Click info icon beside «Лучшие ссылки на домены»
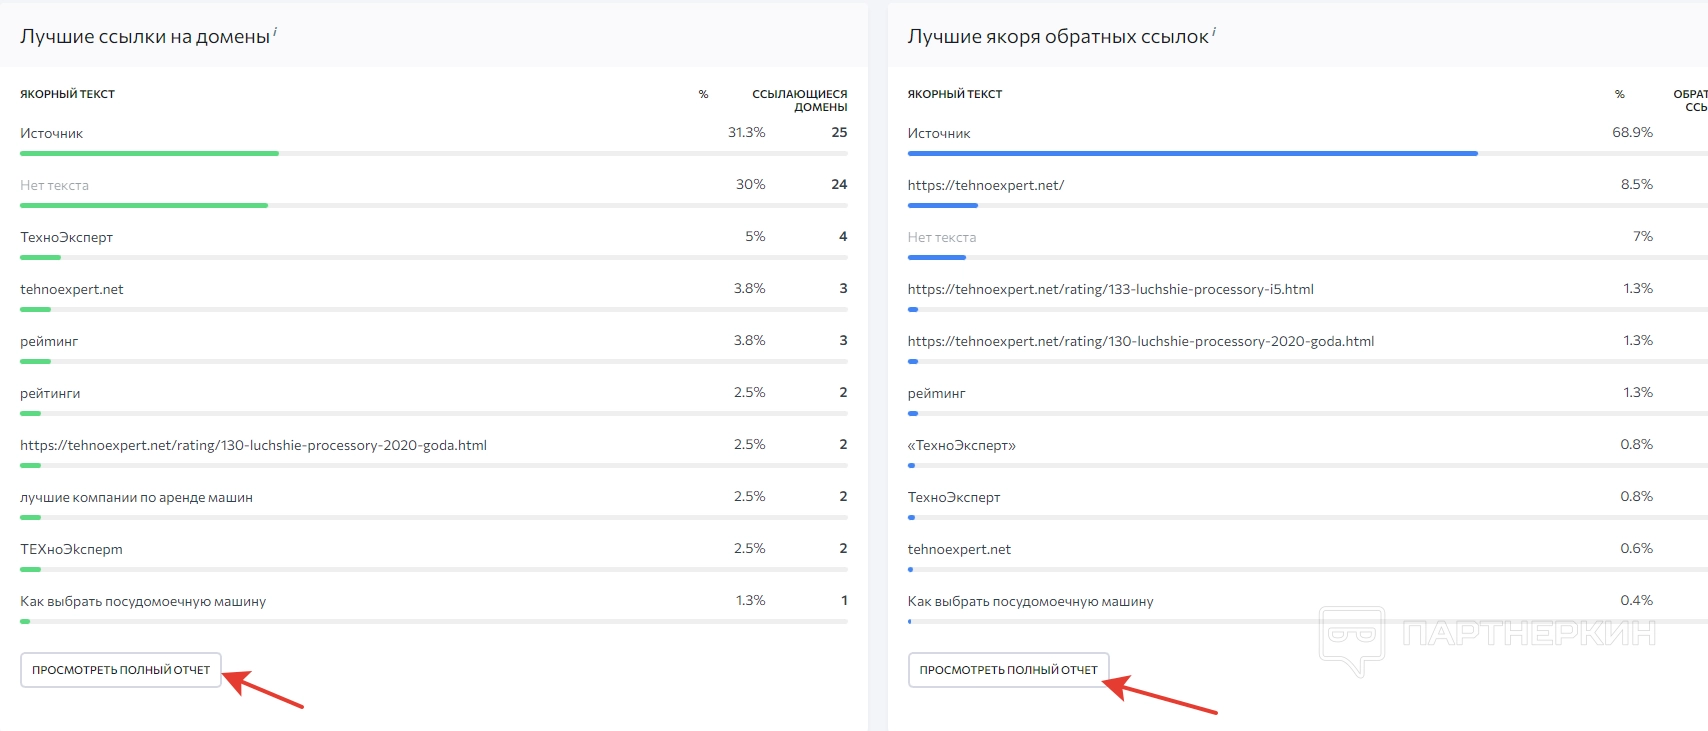 [x=275, y=32]
